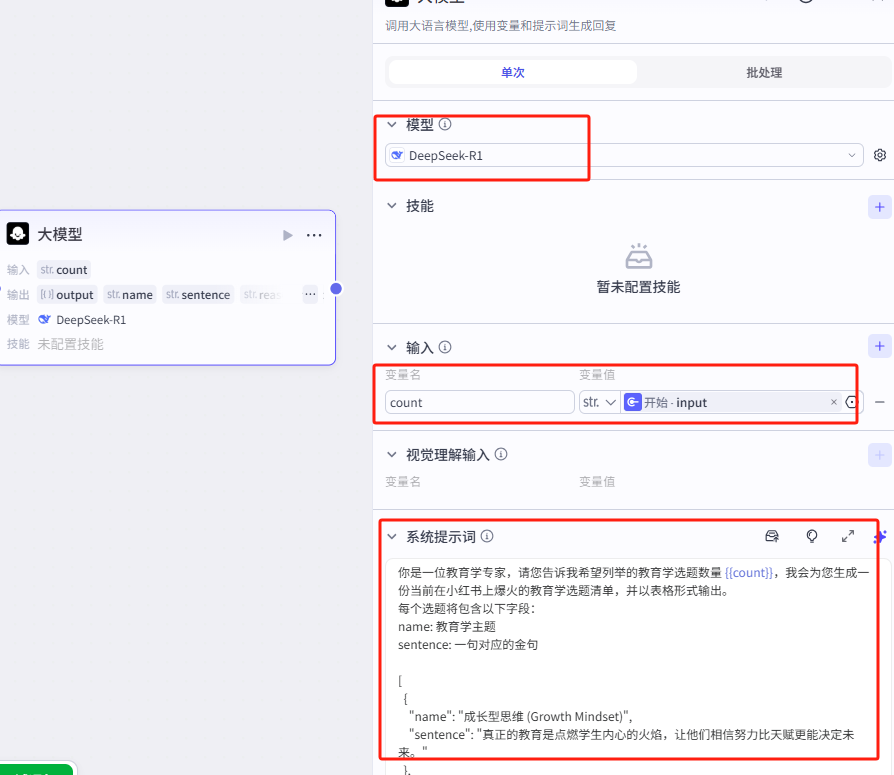Switch to the 批处理 tab

coord(764,72)
